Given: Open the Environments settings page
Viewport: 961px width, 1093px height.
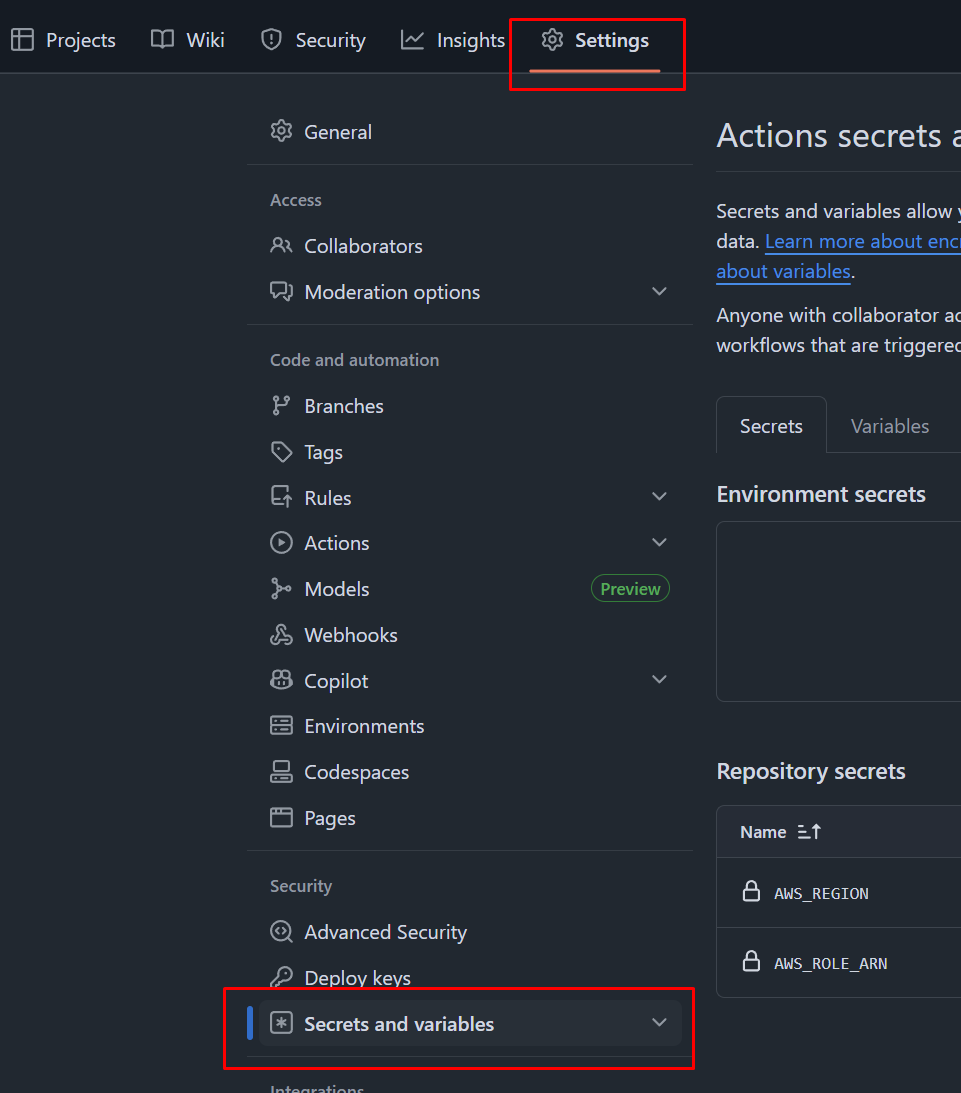Looking at the screenshot, I should pos(364,726).
